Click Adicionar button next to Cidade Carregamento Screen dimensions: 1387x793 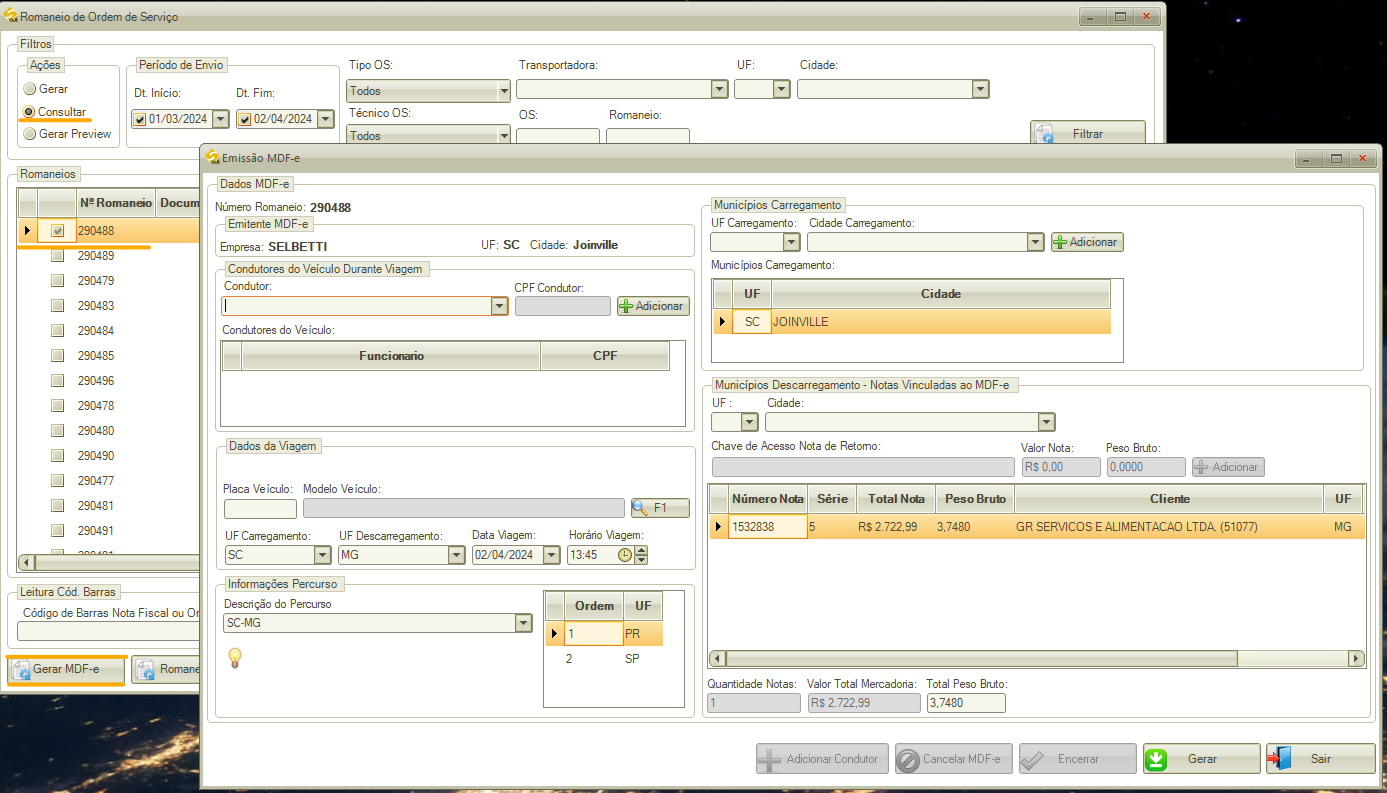1087,242
